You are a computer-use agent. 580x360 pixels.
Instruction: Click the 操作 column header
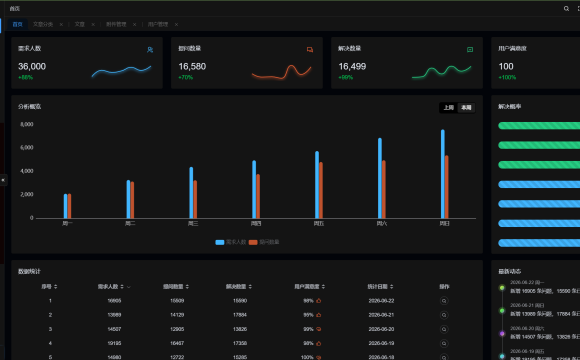(x=444, y=287)
